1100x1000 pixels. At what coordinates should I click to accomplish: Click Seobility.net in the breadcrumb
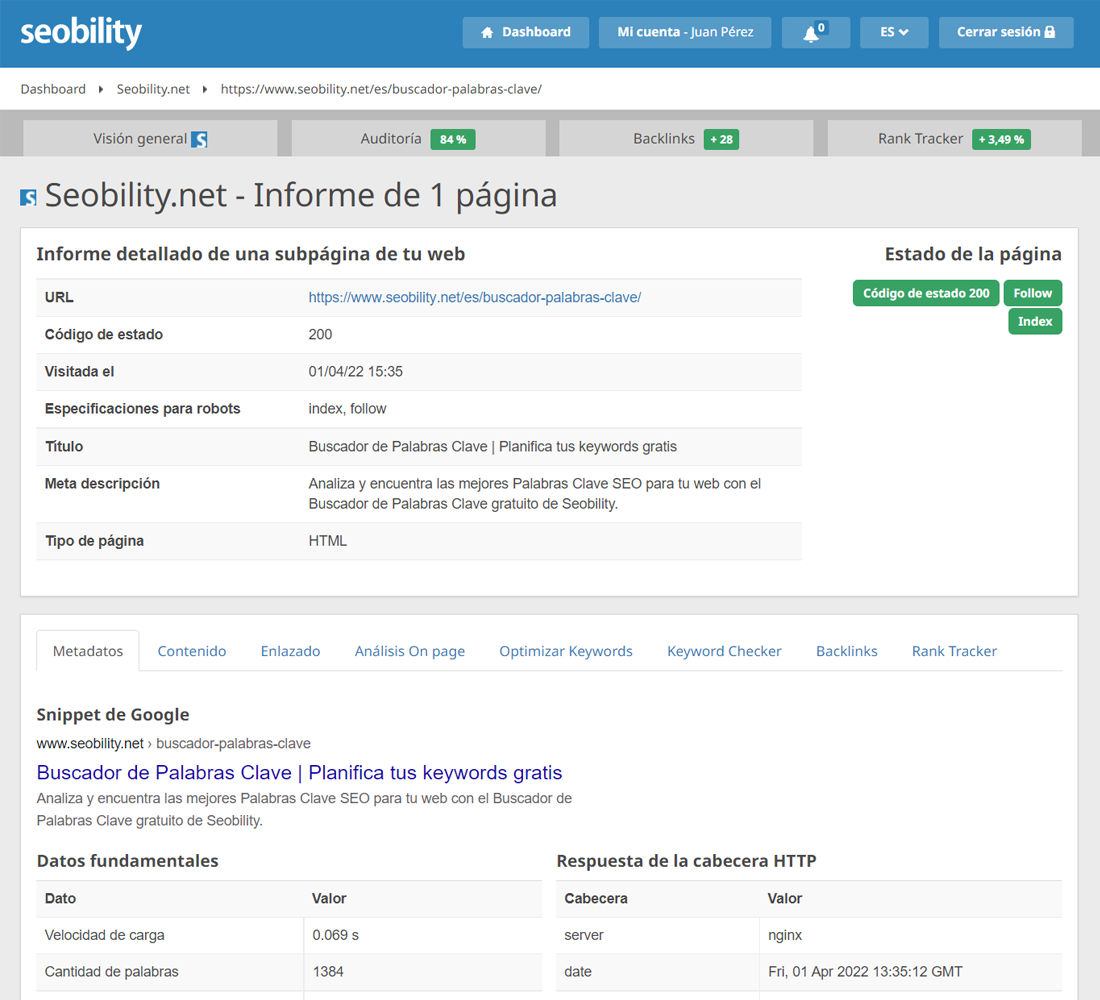coord(153,89)
